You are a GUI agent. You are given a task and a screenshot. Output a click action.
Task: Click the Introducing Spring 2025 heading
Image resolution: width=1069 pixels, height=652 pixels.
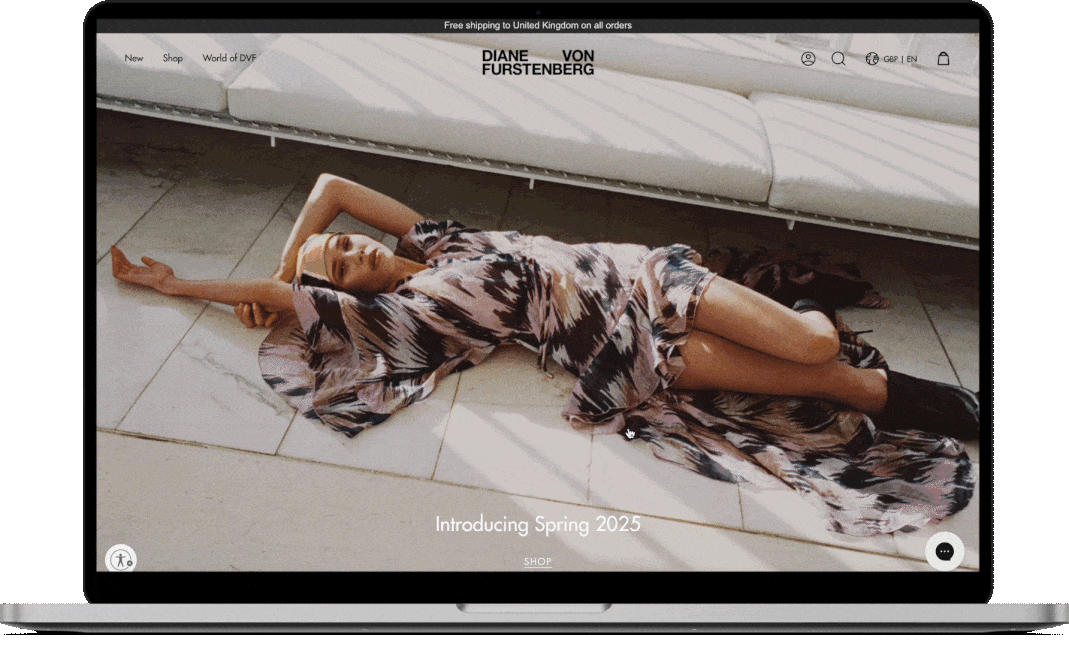[538, 524]
